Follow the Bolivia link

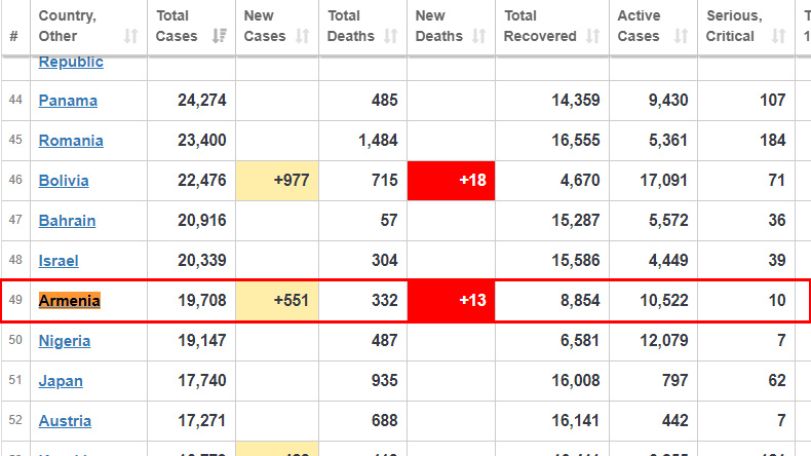pyautogui.click(x=64, y=180)
